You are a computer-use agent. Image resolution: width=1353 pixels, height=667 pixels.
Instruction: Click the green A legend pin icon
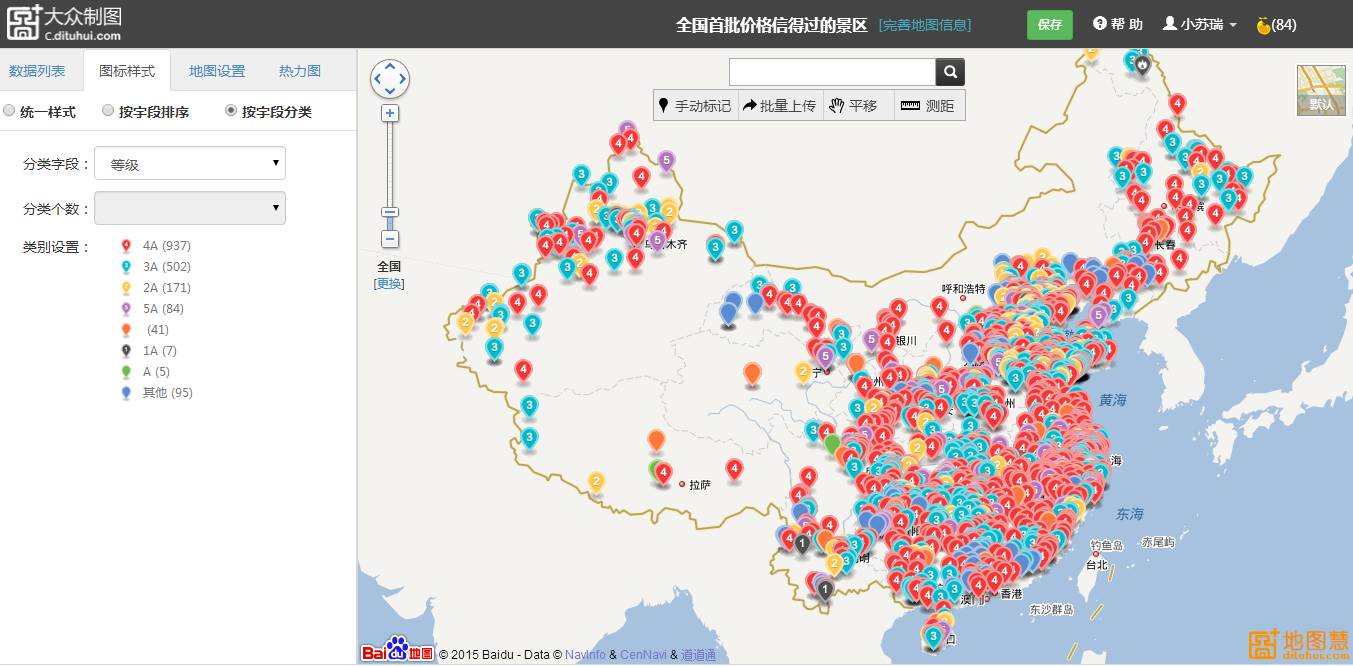click(125, 372)
